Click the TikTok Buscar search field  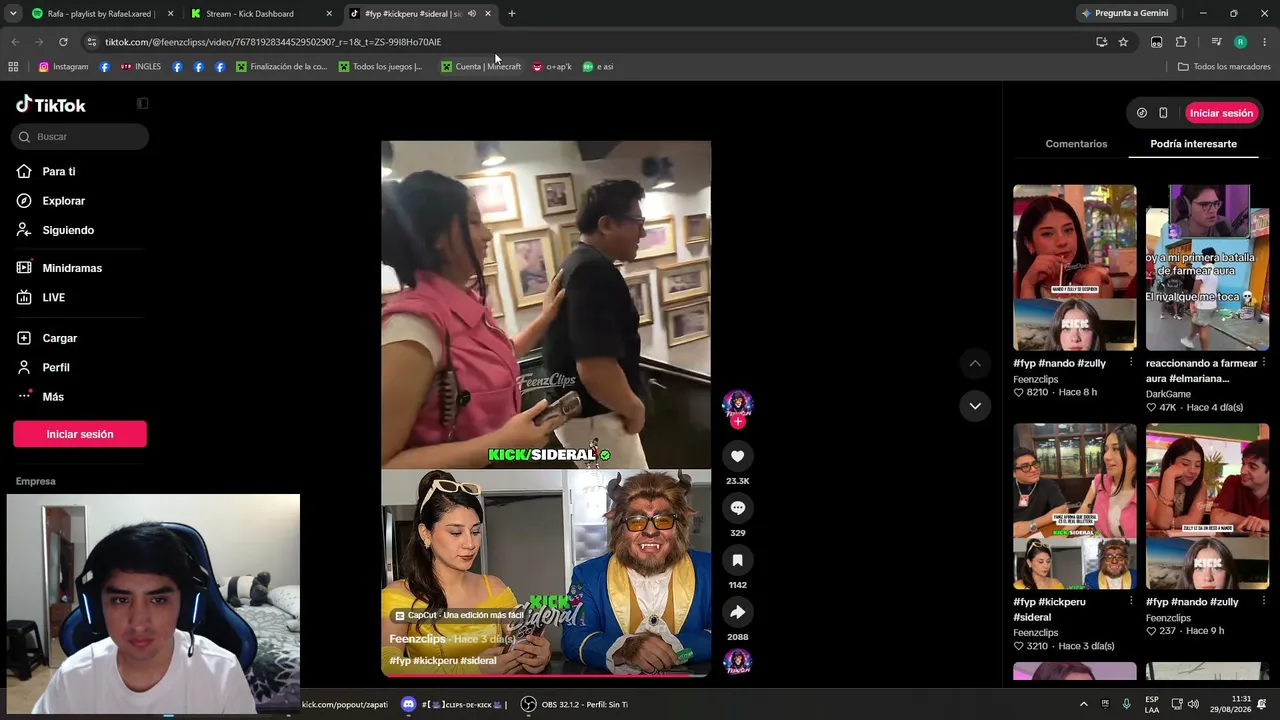pyautogui.click(x=80, y=137)
